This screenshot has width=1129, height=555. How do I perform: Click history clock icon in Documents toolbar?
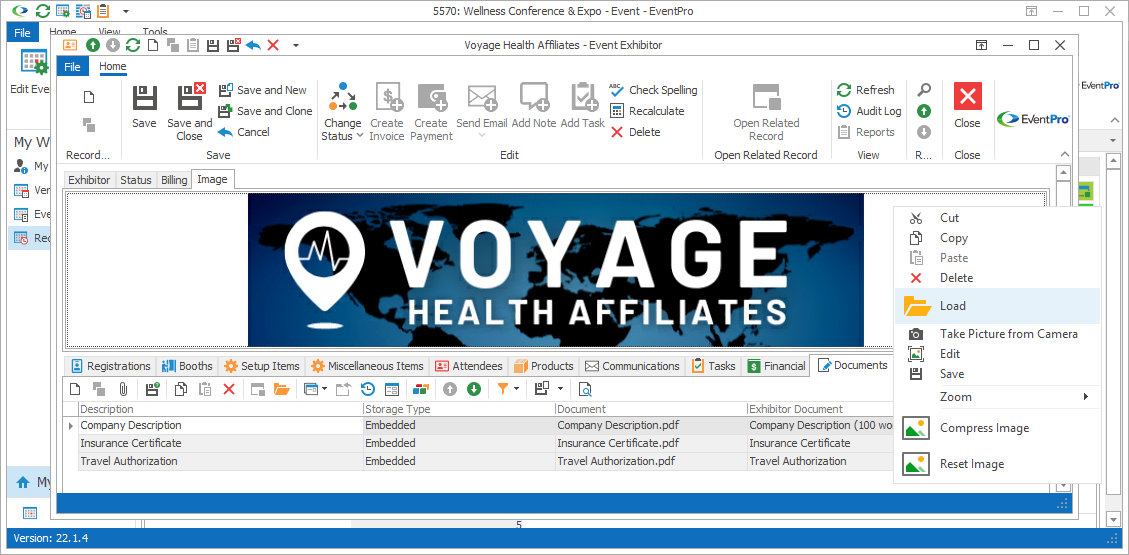click(368, 389)
